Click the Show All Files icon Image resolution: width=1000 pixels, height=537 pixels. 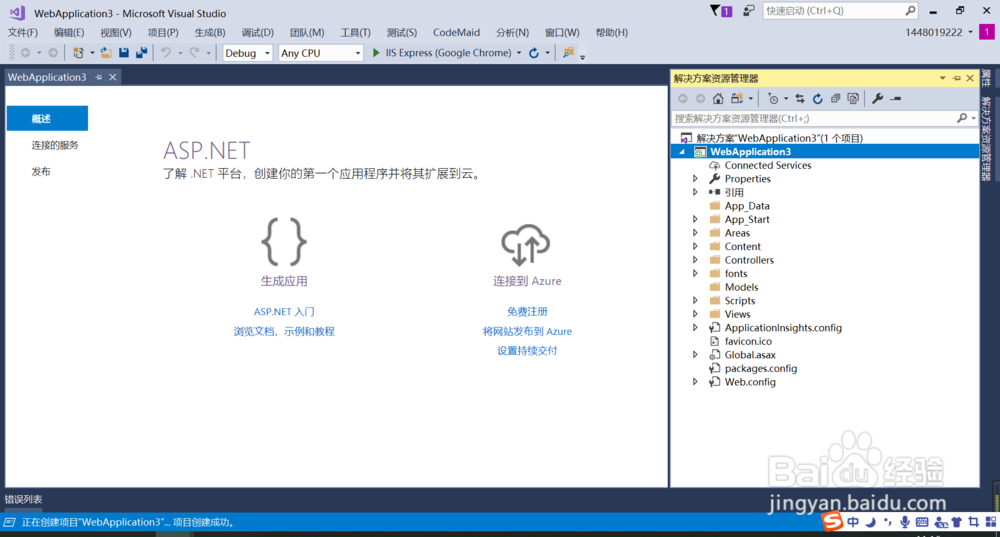click(853, 98)
